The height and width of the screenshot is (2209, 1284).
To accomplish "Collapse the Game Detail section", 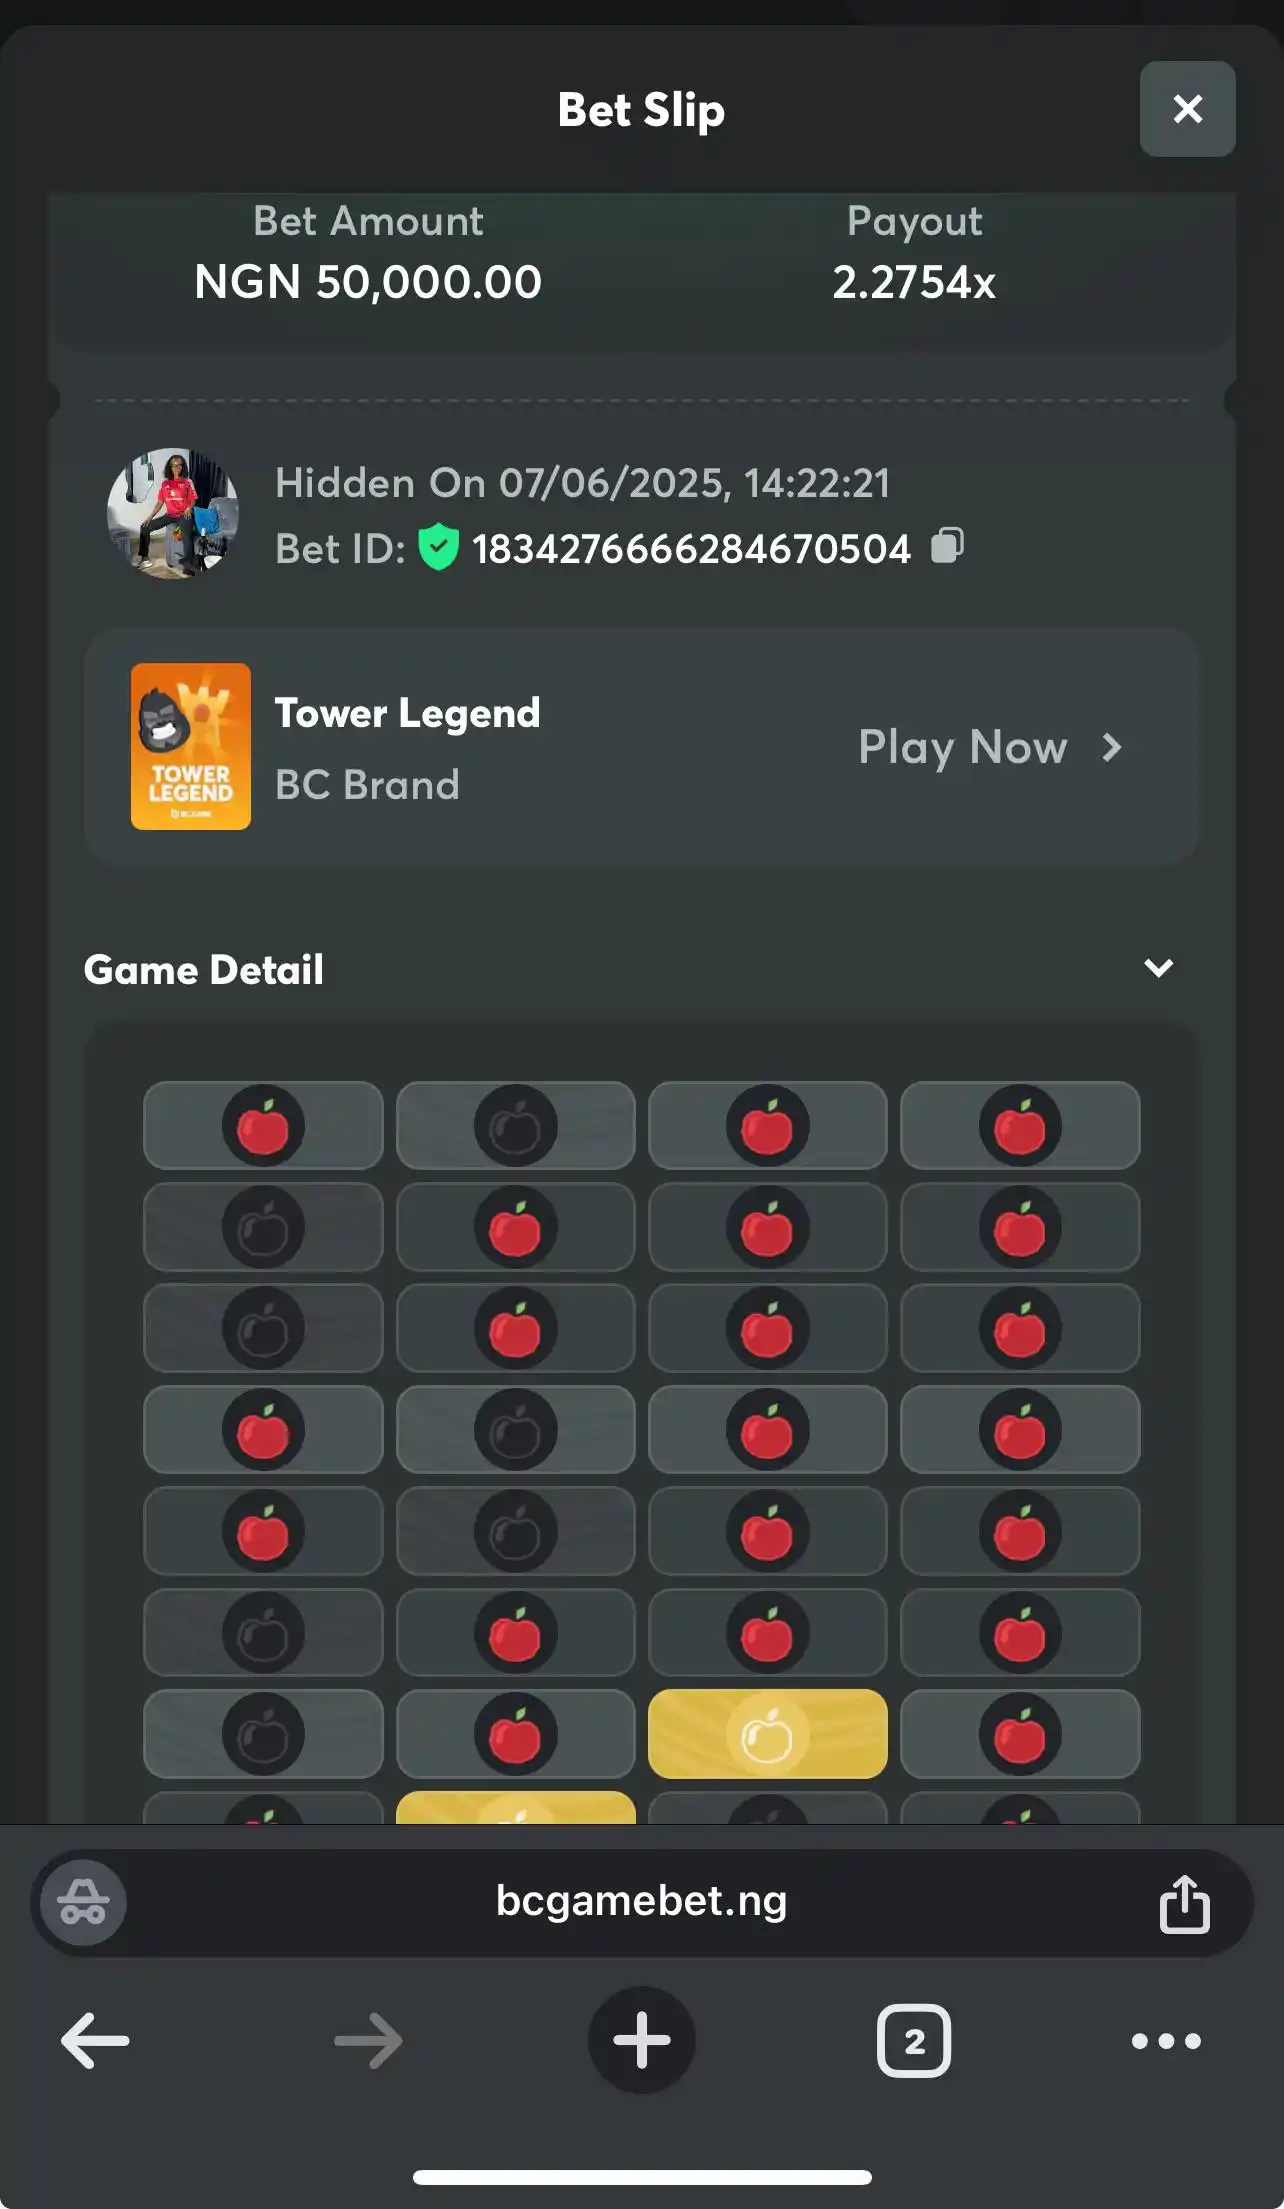I will pyautogui.click(x=1159, y=968).
